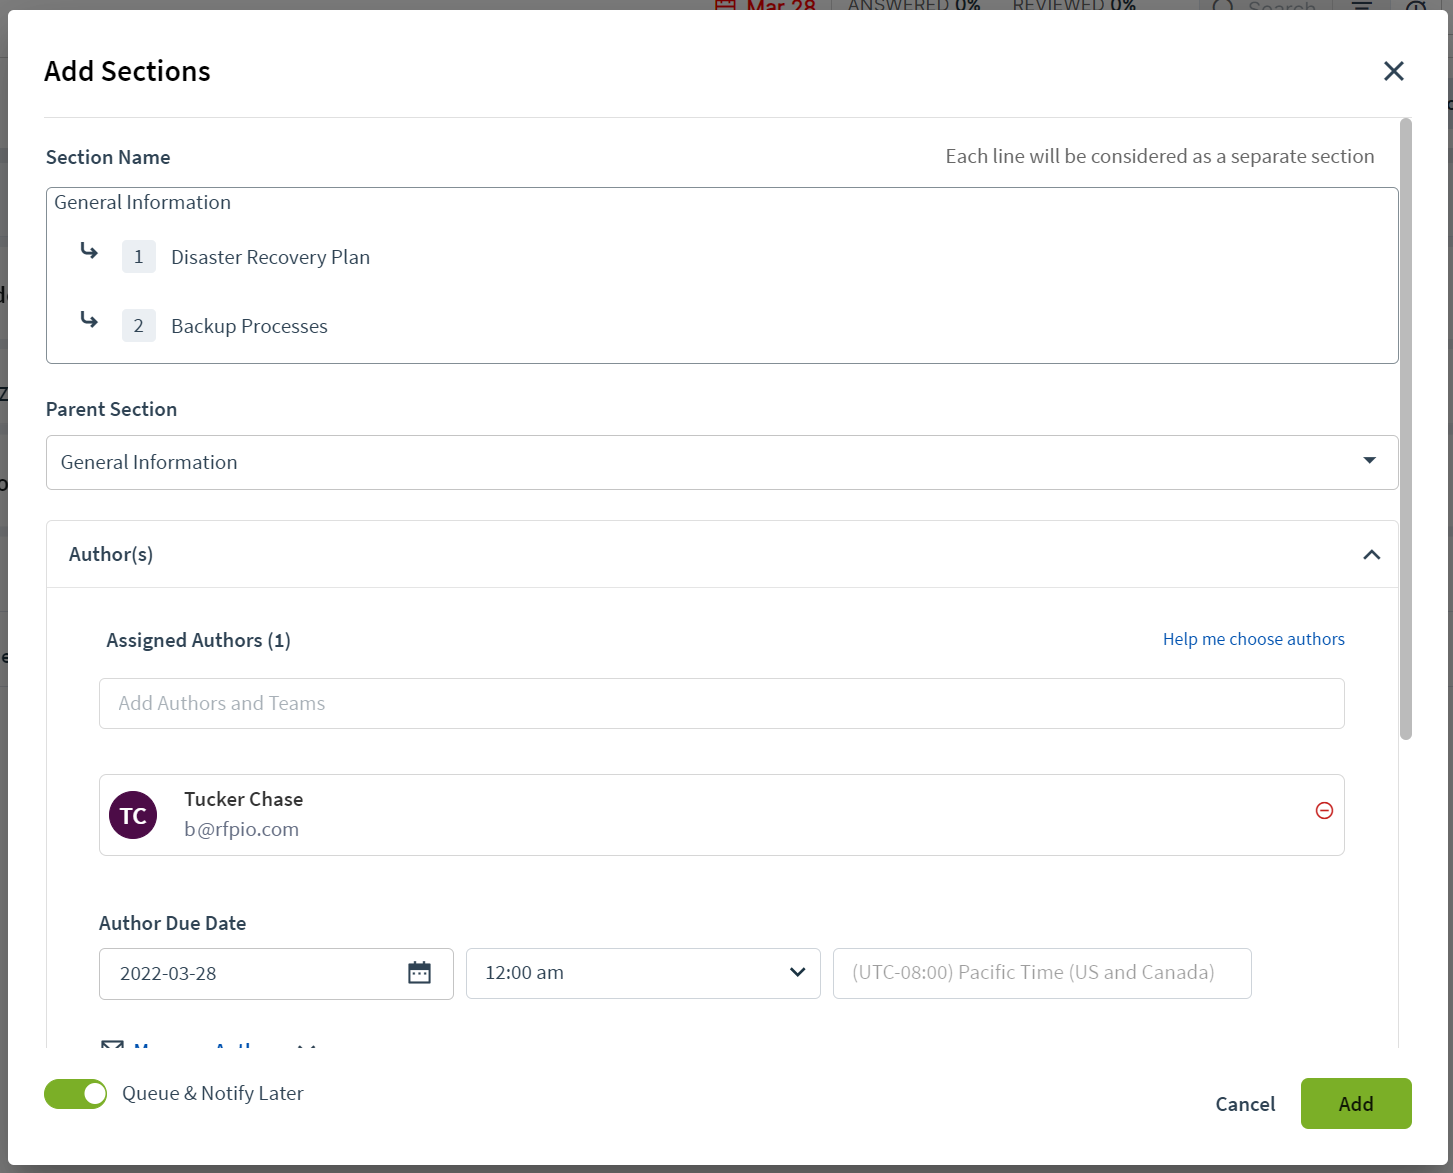Viewport: 1453px width, 1173px height.
Task: Click the number 1 badge for Disaster Recovery Plan
Action: [x=139, y=257]
